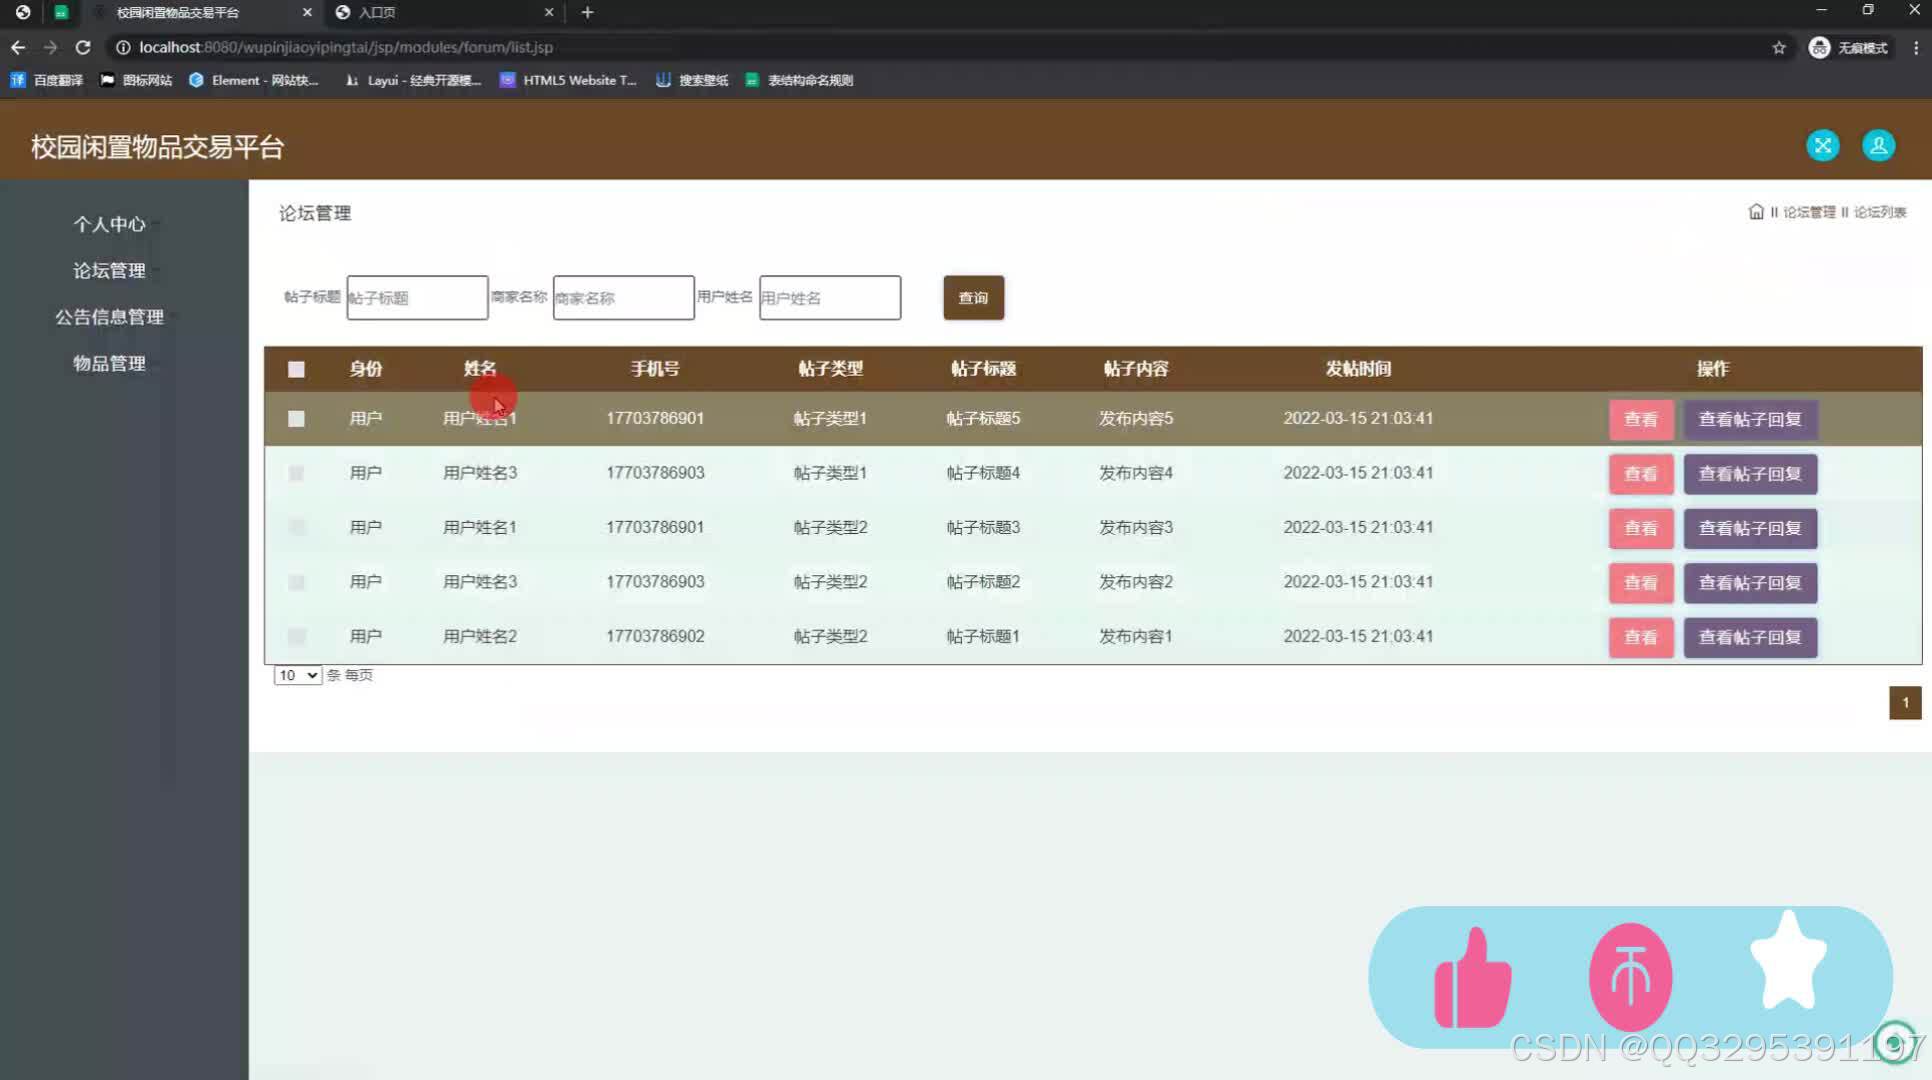Screen dimensions: 1932x1080
Task: Open 物品管理 in sidebar
Action: [109, 363]
